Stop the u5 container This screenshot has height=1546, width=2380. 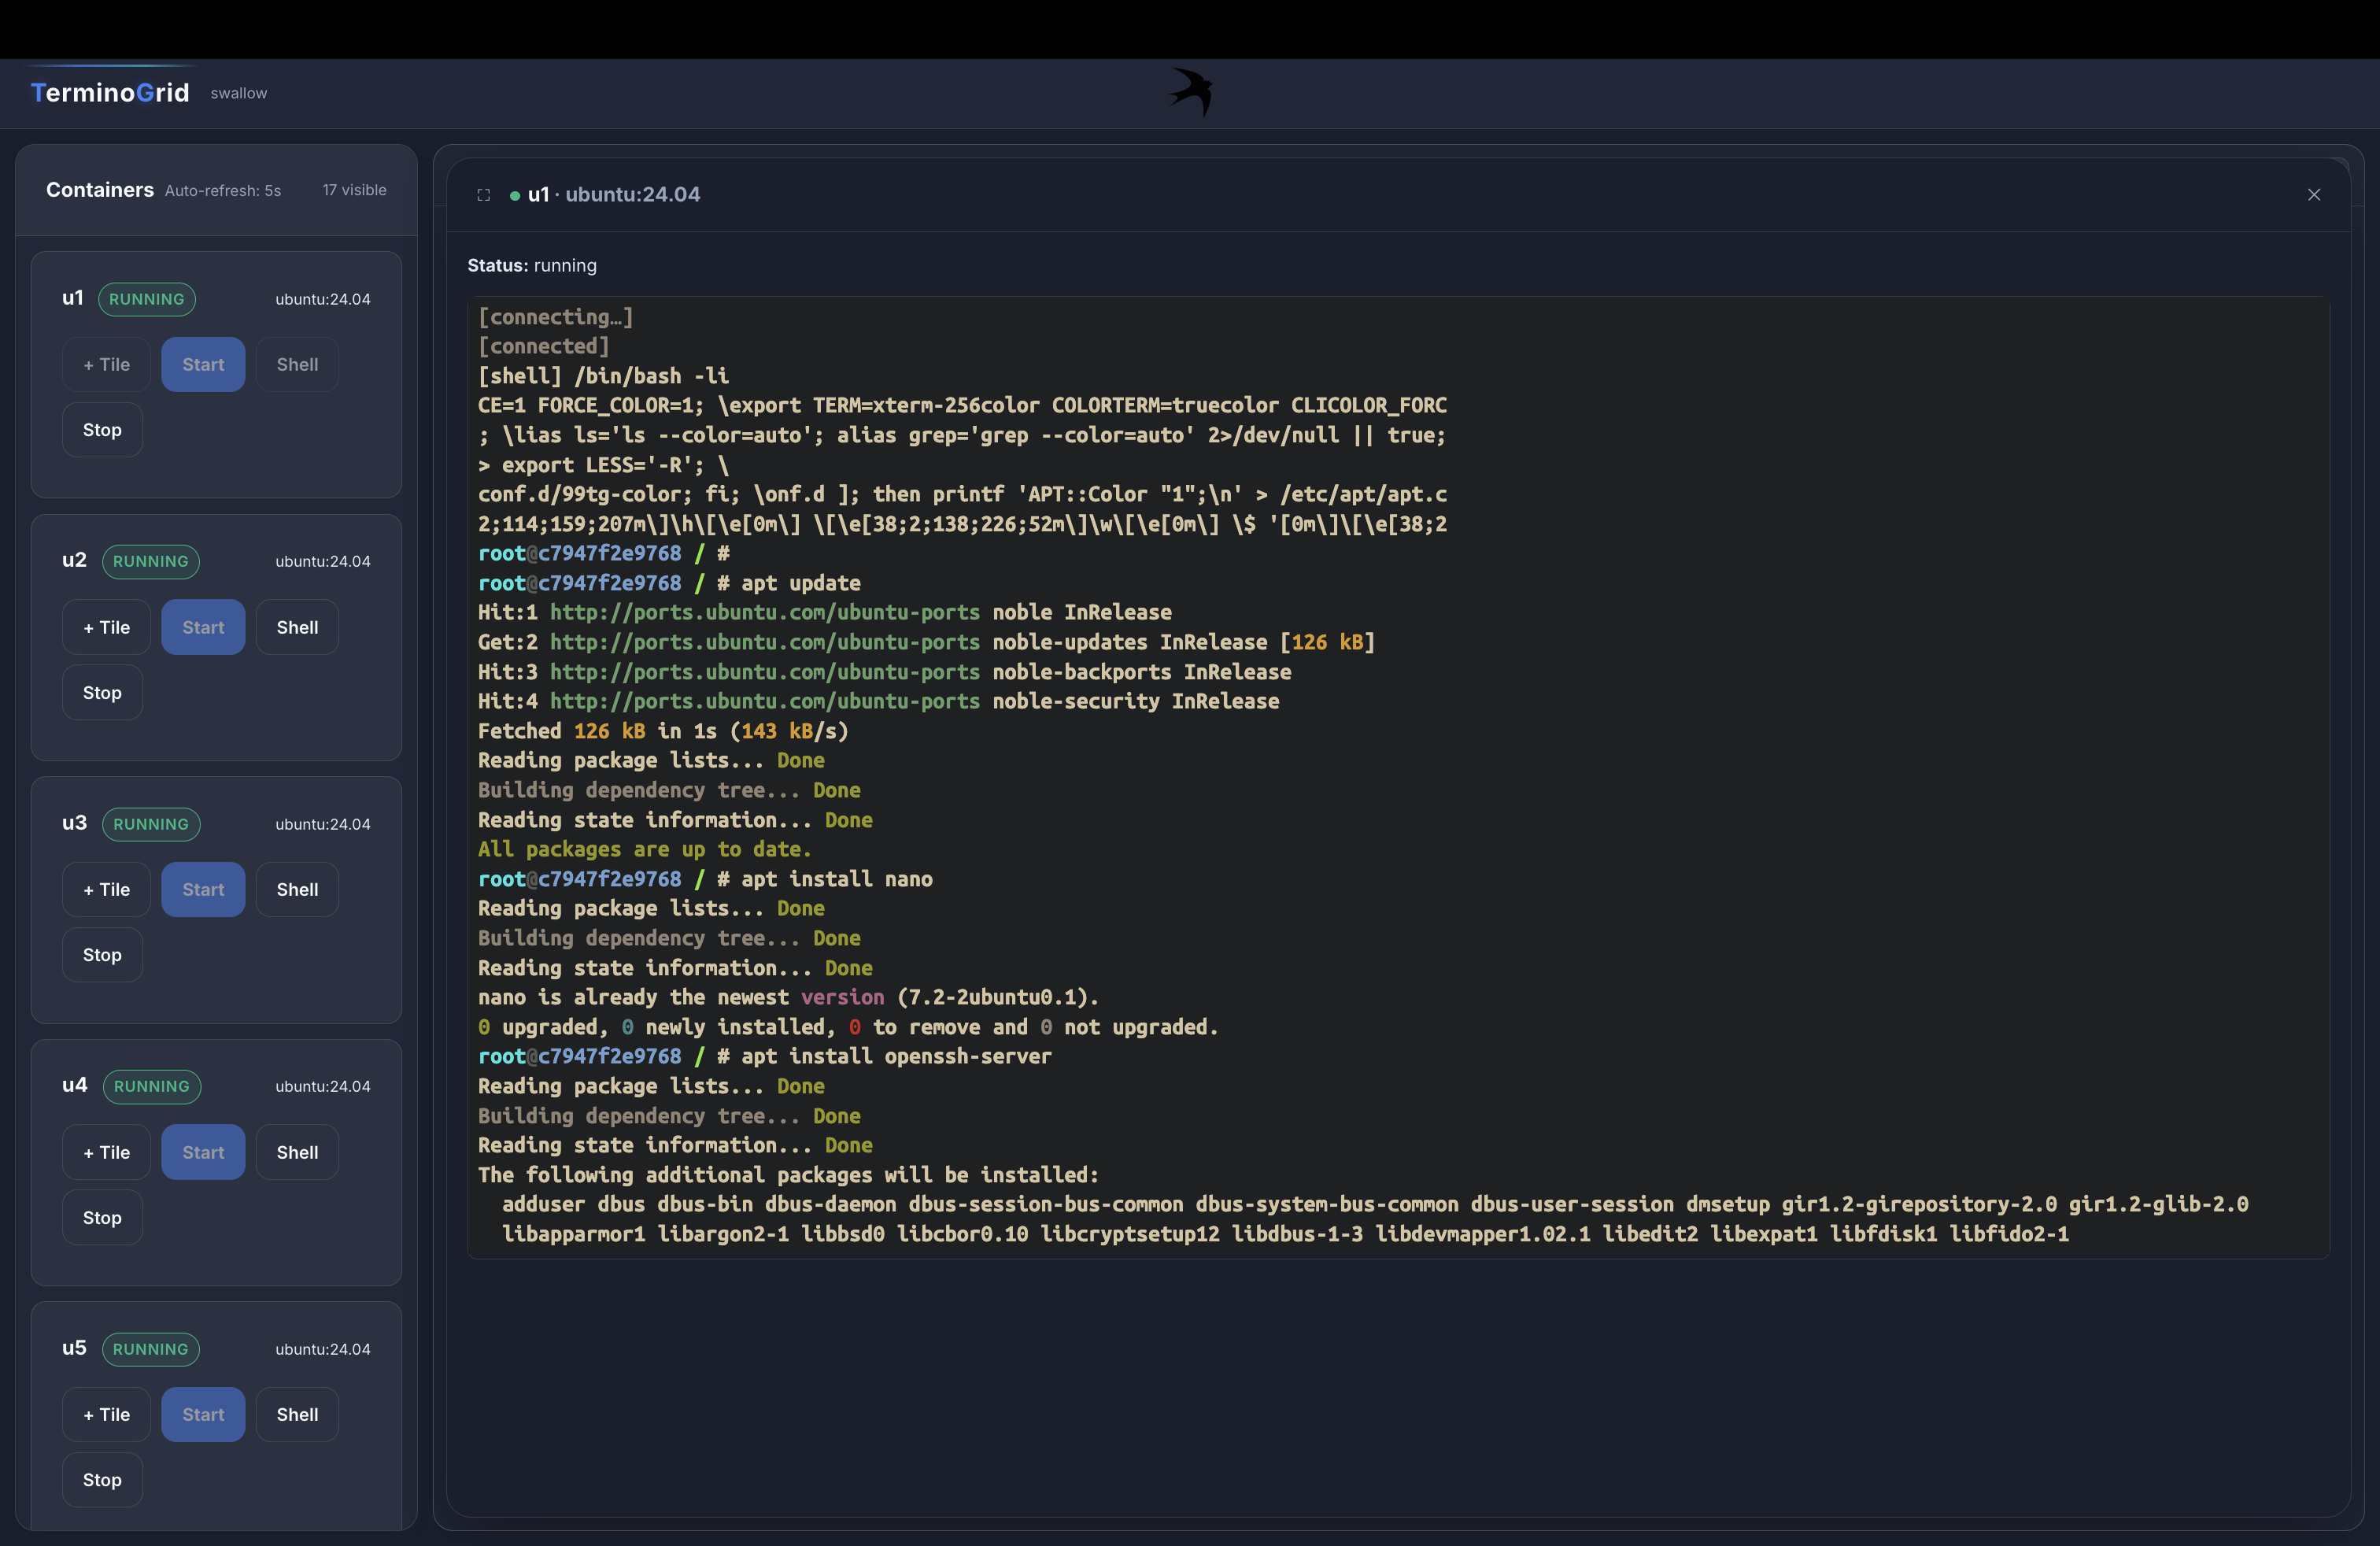click(102, 1480)
